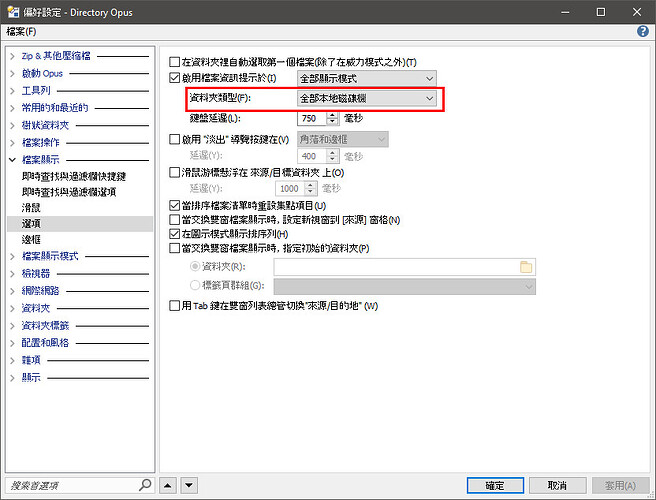Screen dimensions: 656x500
Task: Click the up arrow button beside search
Action: [168, 485]
